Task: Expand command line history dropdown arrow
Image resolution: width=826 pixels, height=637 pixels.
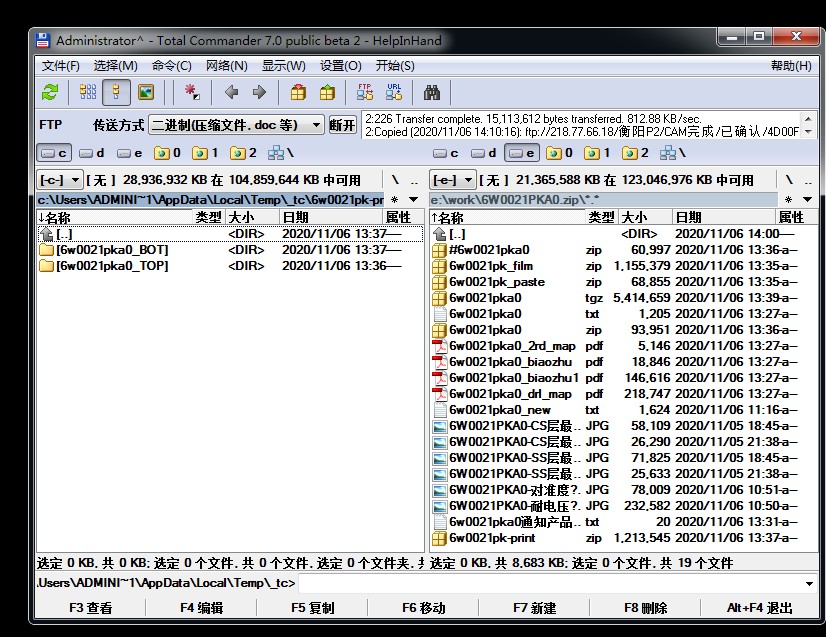Action: [x=809, y=584]
